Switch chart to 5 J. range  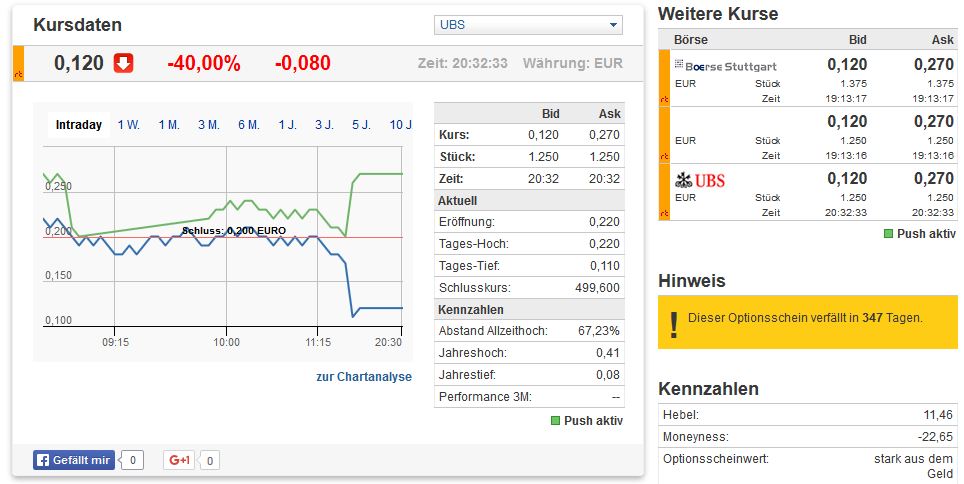coord(361,125)
